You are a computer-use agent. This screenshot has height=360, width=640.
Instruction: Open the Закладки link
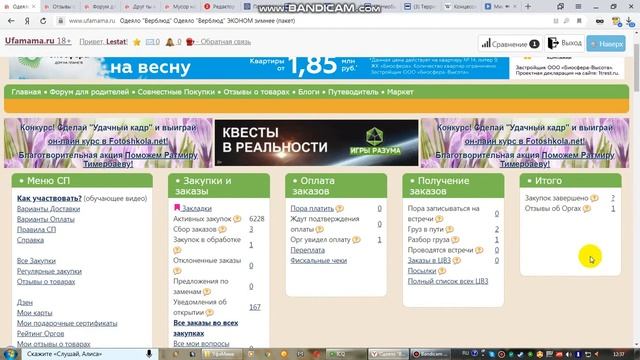(197, 209)
